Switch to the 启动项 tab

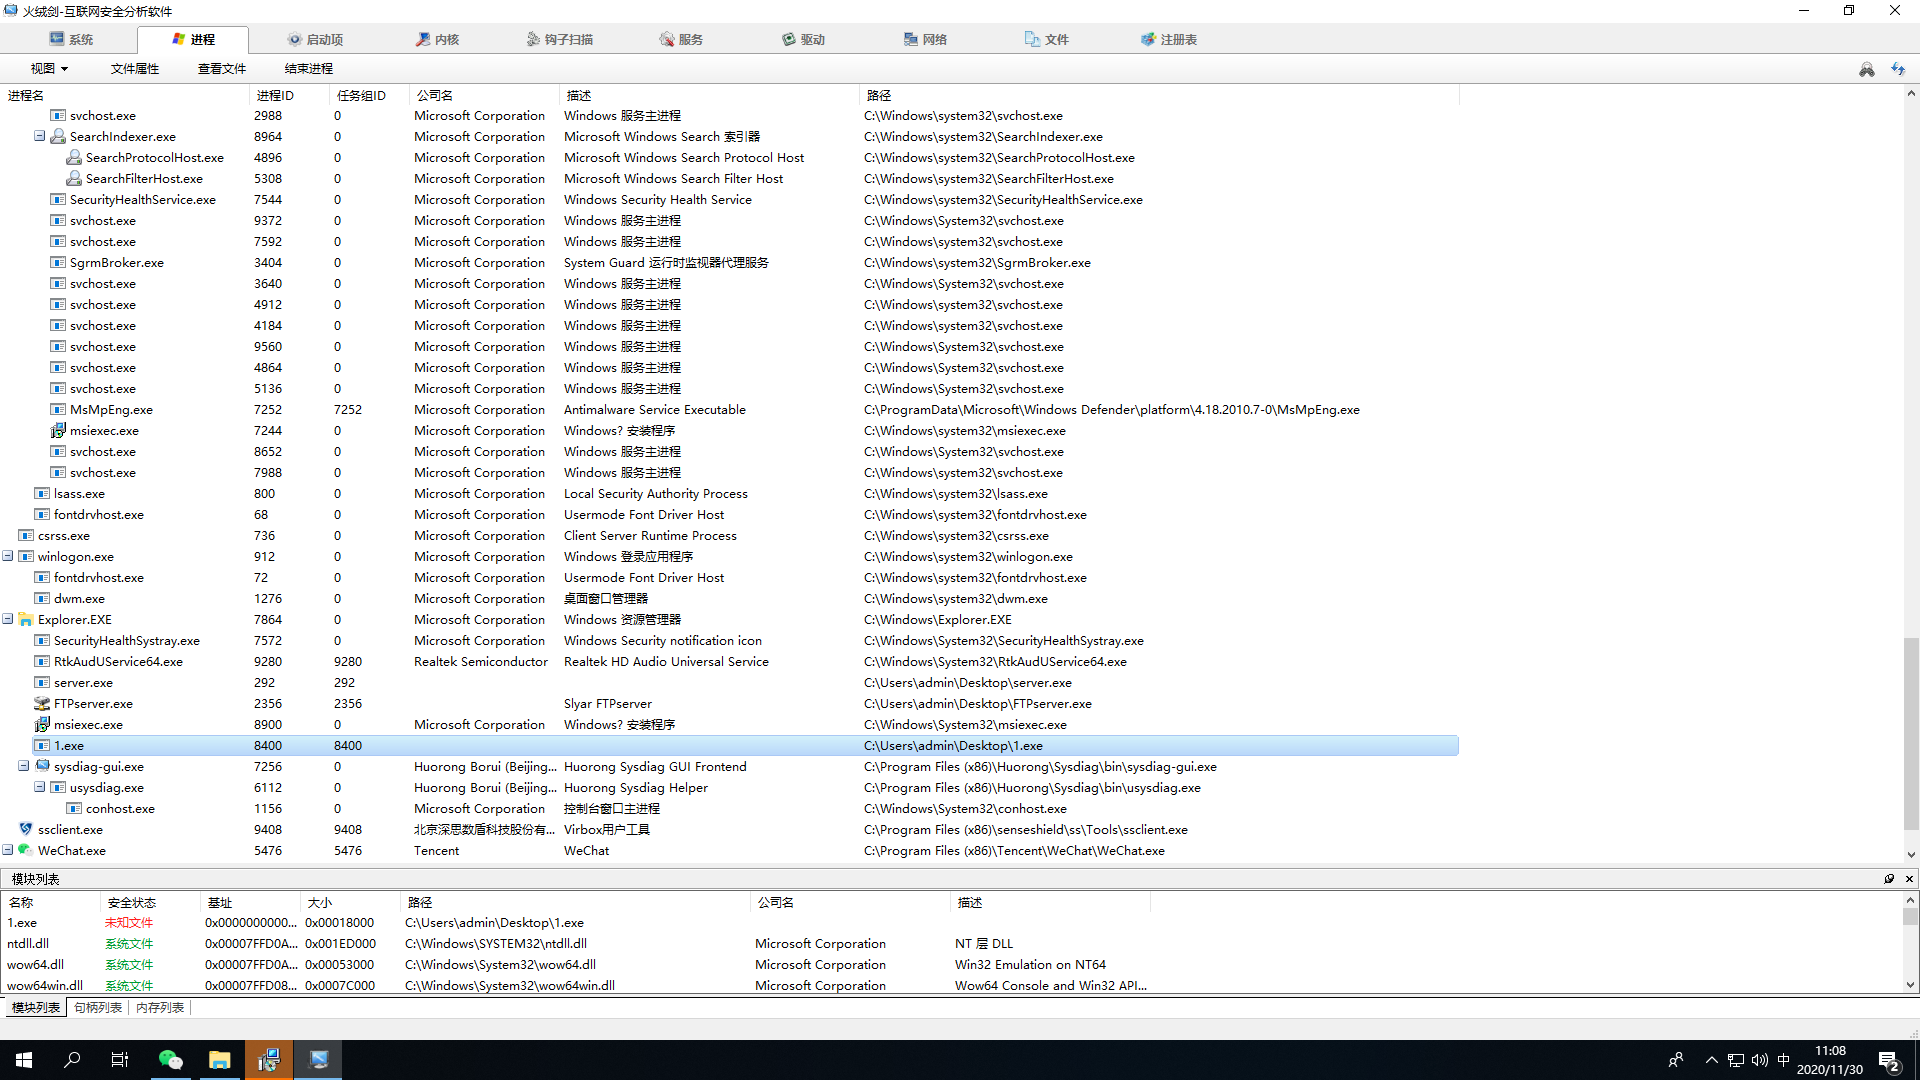tap(315, 40)
